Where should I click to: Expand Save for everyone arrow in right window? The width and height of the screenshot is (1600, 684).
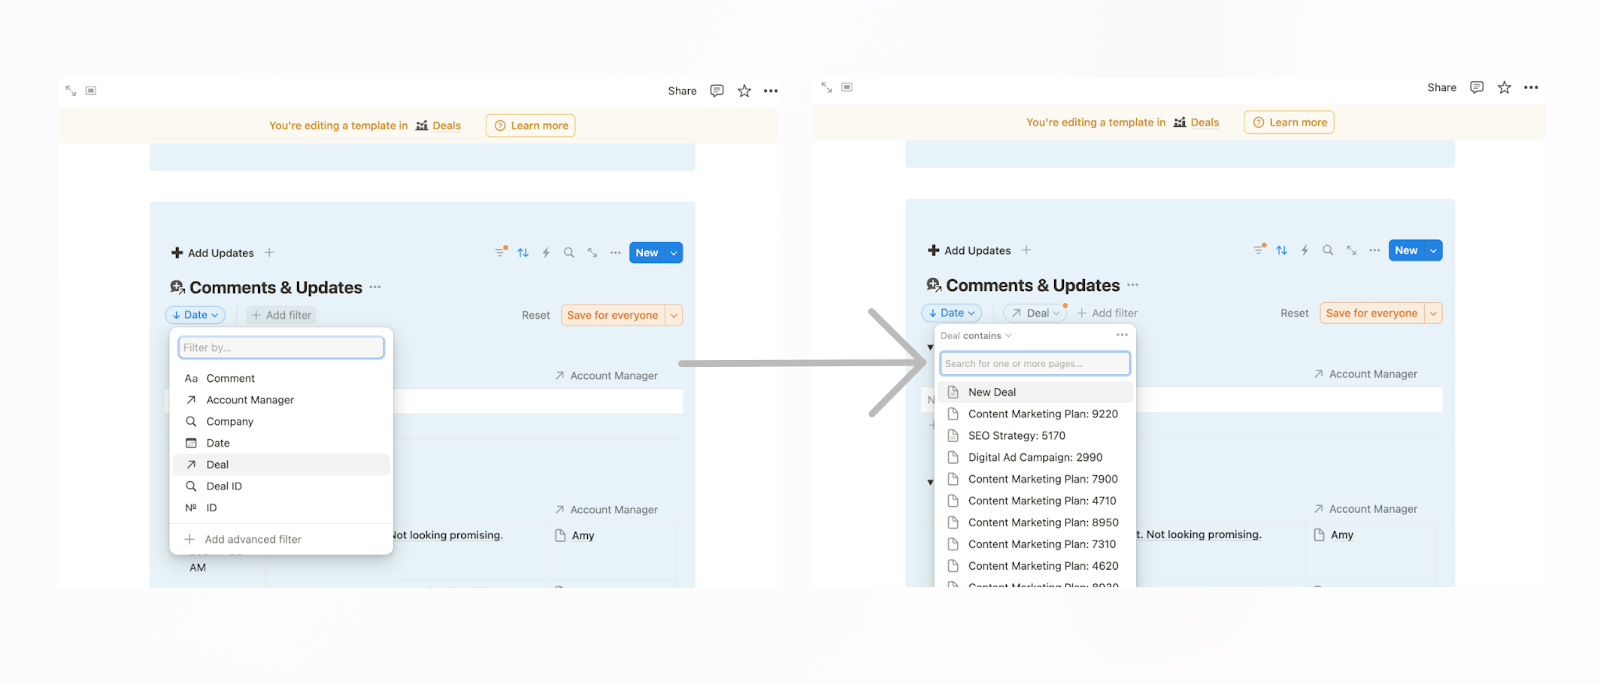click(x=1433, y=313)
